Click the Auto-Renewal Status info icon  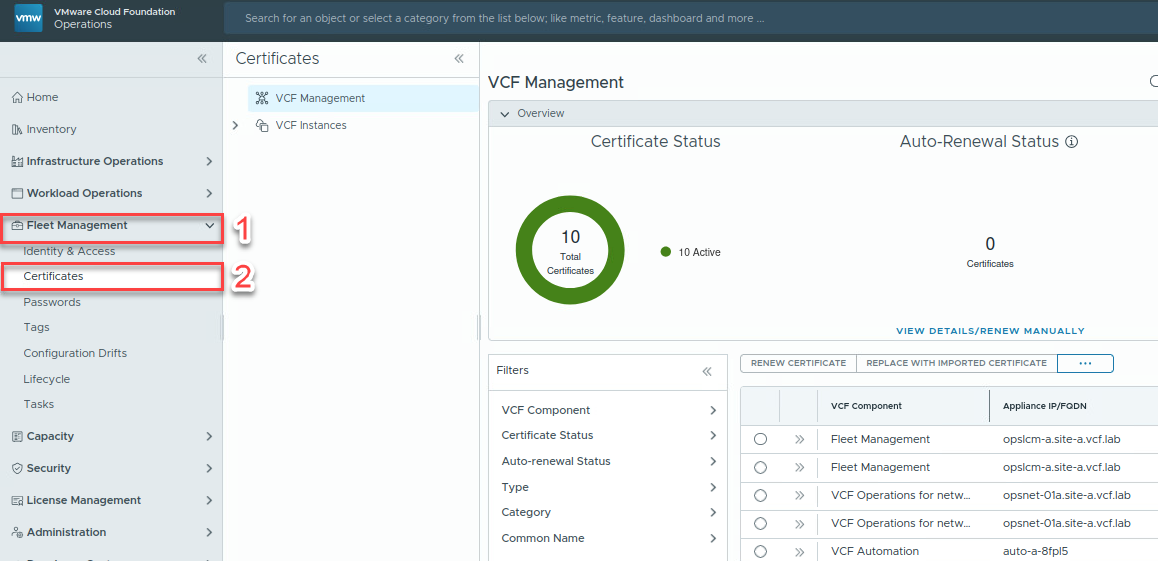(x=1072, y=142)
